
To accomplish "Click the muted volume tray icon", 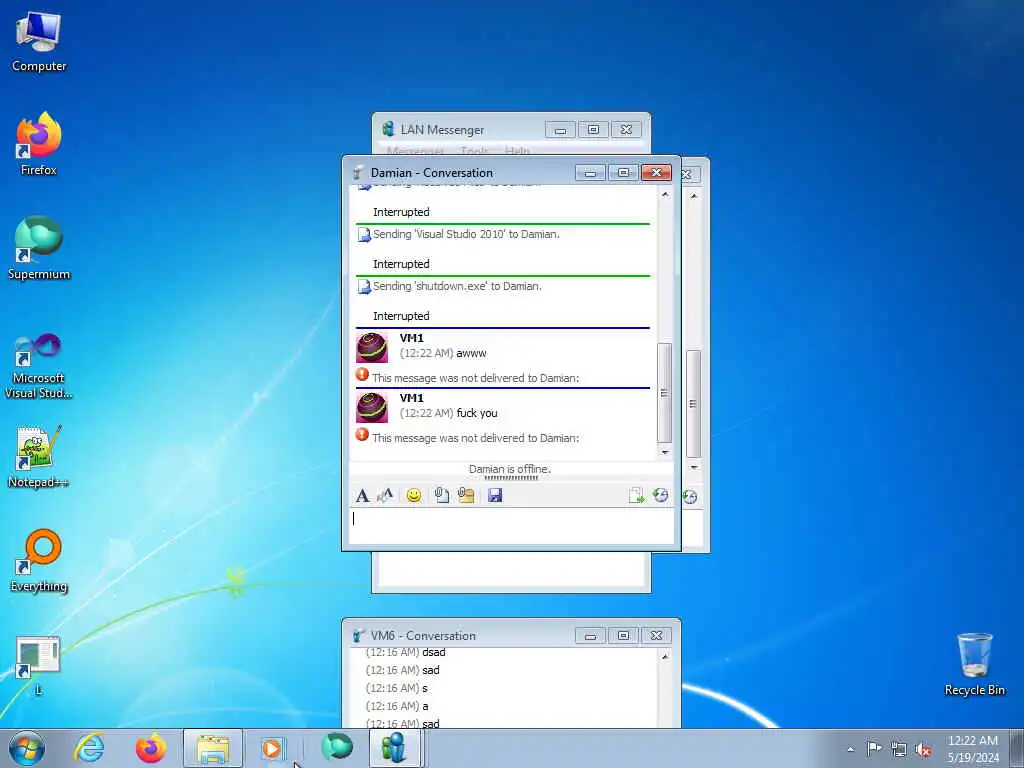I will (x=923, y=749).
